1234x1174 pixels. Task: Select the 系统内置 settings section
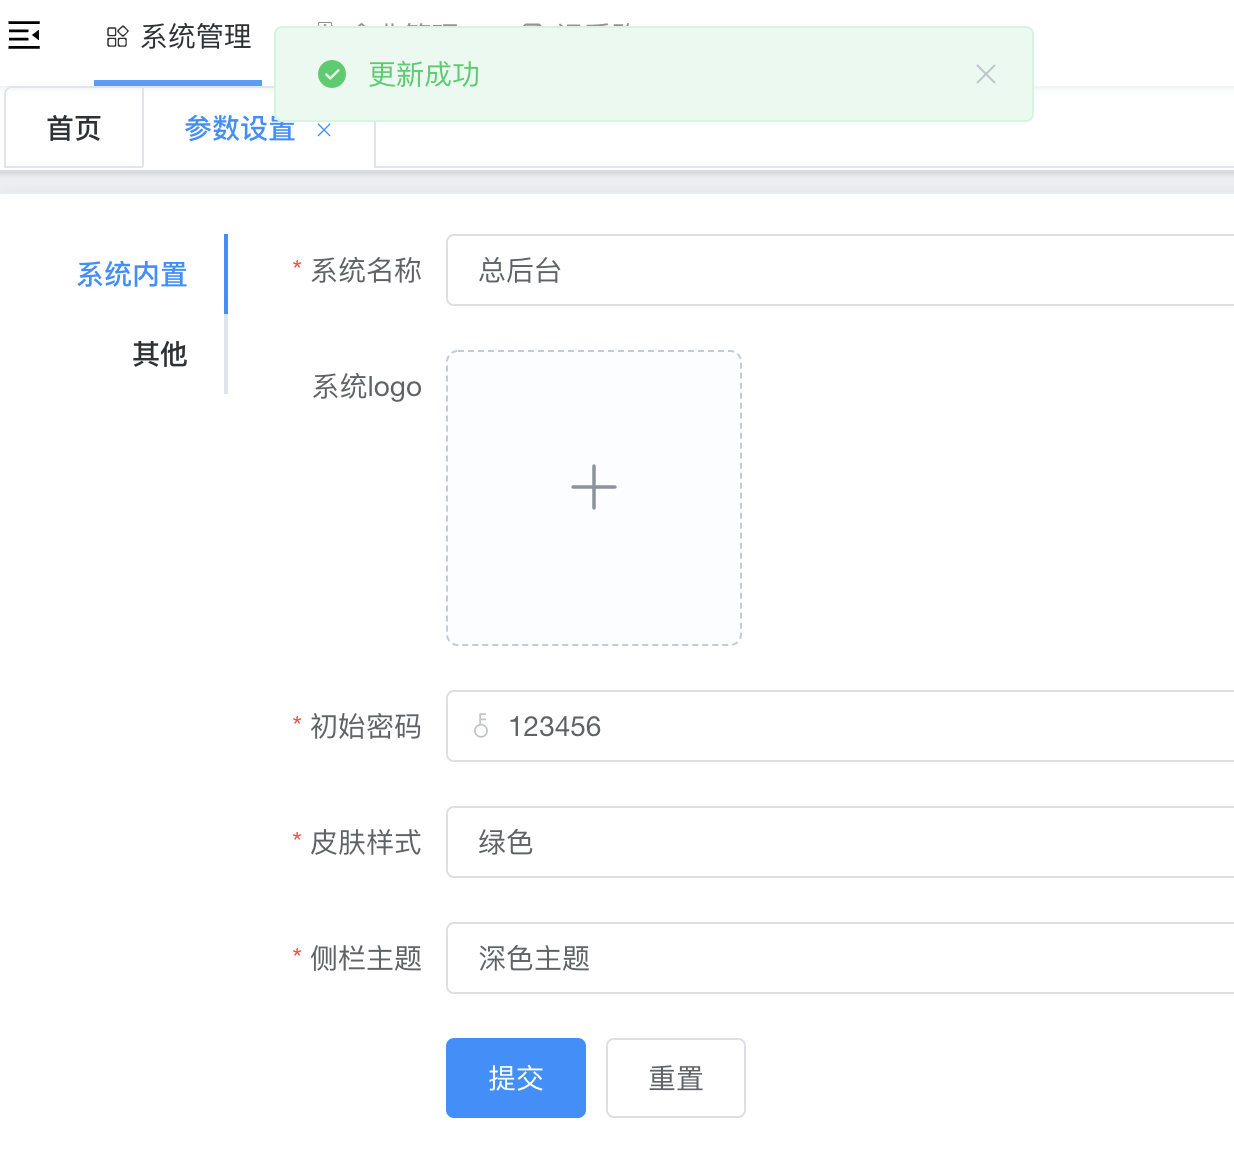pyautogui.click(x=131, y=273)
